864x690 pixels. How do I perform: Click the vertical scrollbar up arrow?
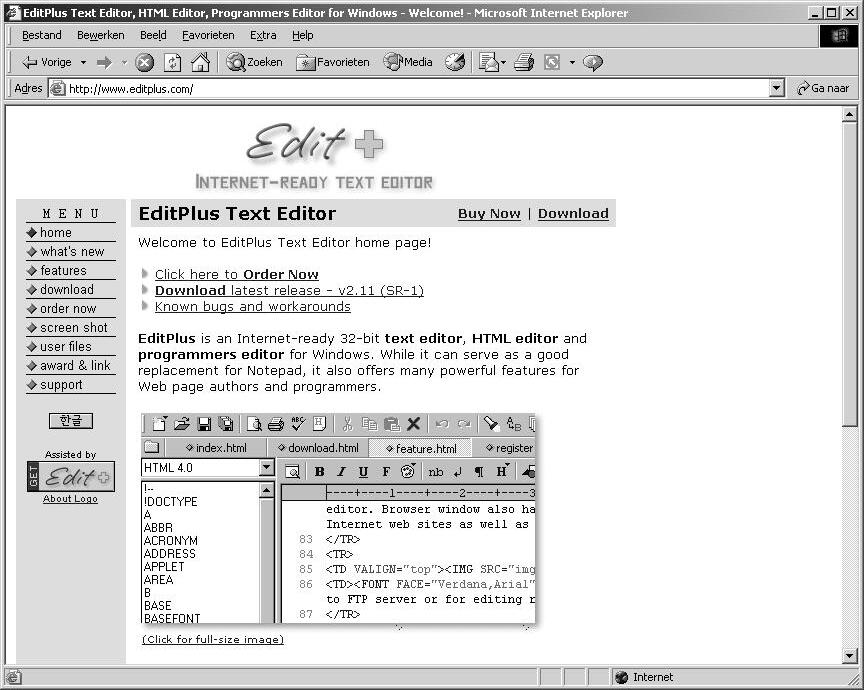pyautogui.click(x=849, y=115)
